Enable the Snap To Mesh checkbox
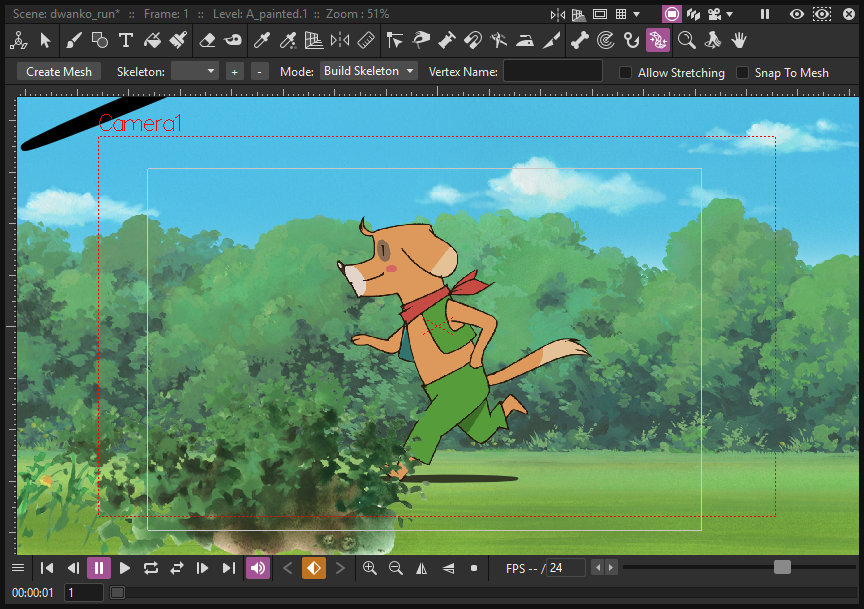The width and height of the screenshot is (864, 609). (742, 72)
